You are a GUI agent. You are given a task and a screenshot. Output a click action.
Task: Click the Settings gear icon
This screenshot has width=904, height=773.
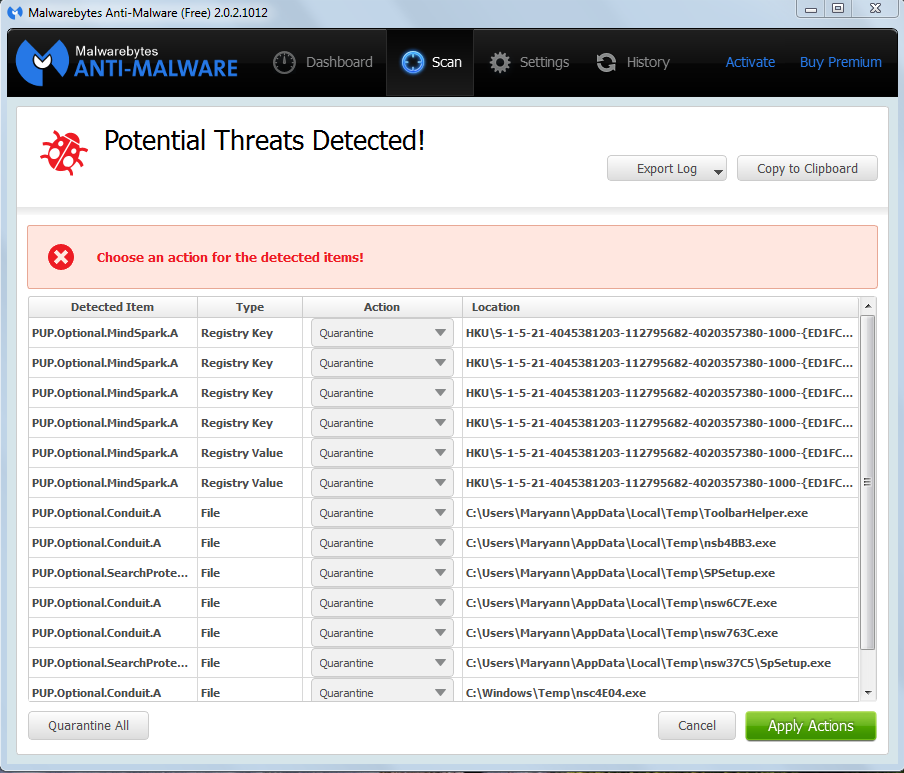(500, 62)
